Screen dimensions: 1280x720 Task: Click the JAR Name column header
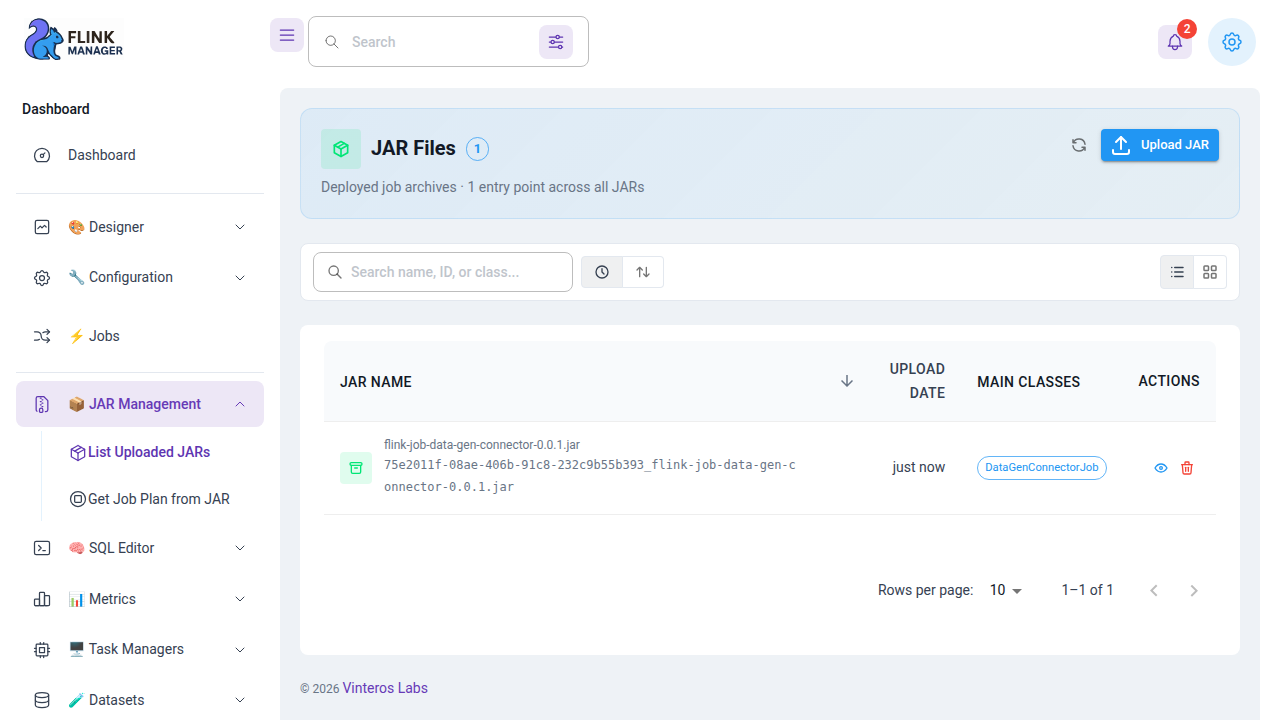(x=376, y=382)
